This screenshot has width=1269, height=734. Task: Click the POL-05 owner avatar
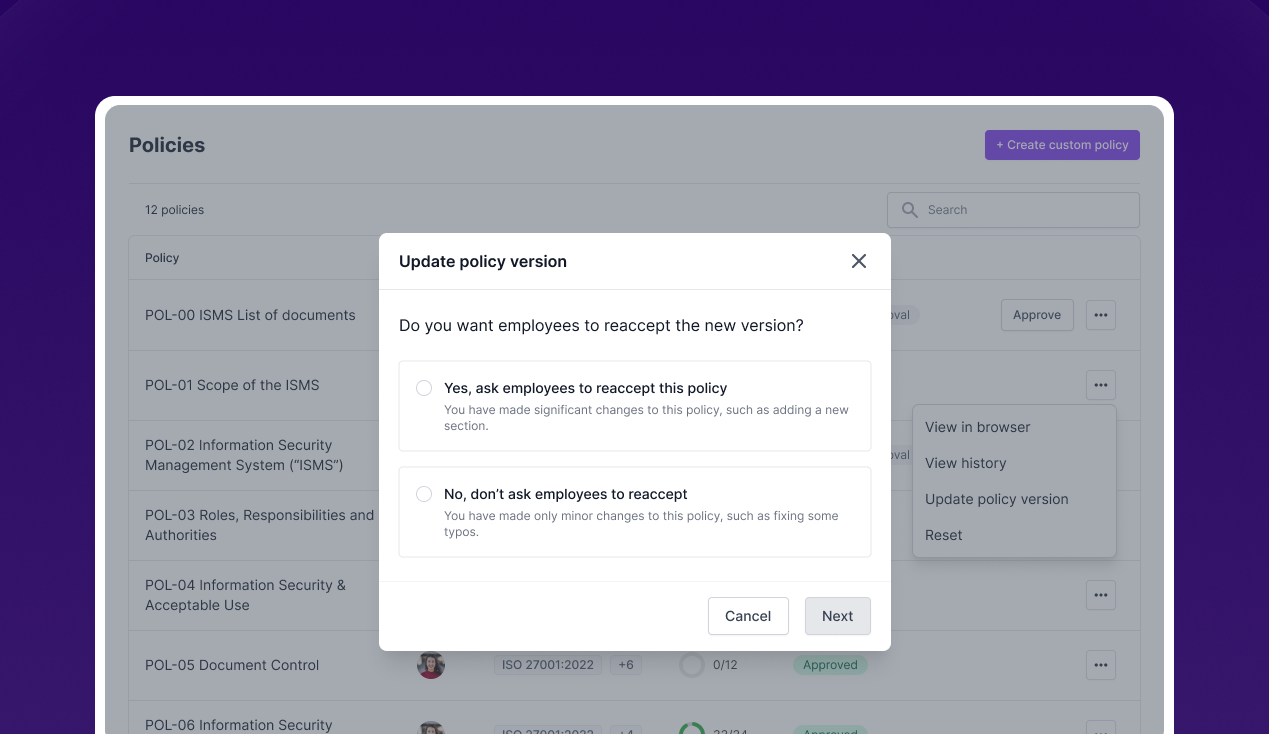click(431, 665)
